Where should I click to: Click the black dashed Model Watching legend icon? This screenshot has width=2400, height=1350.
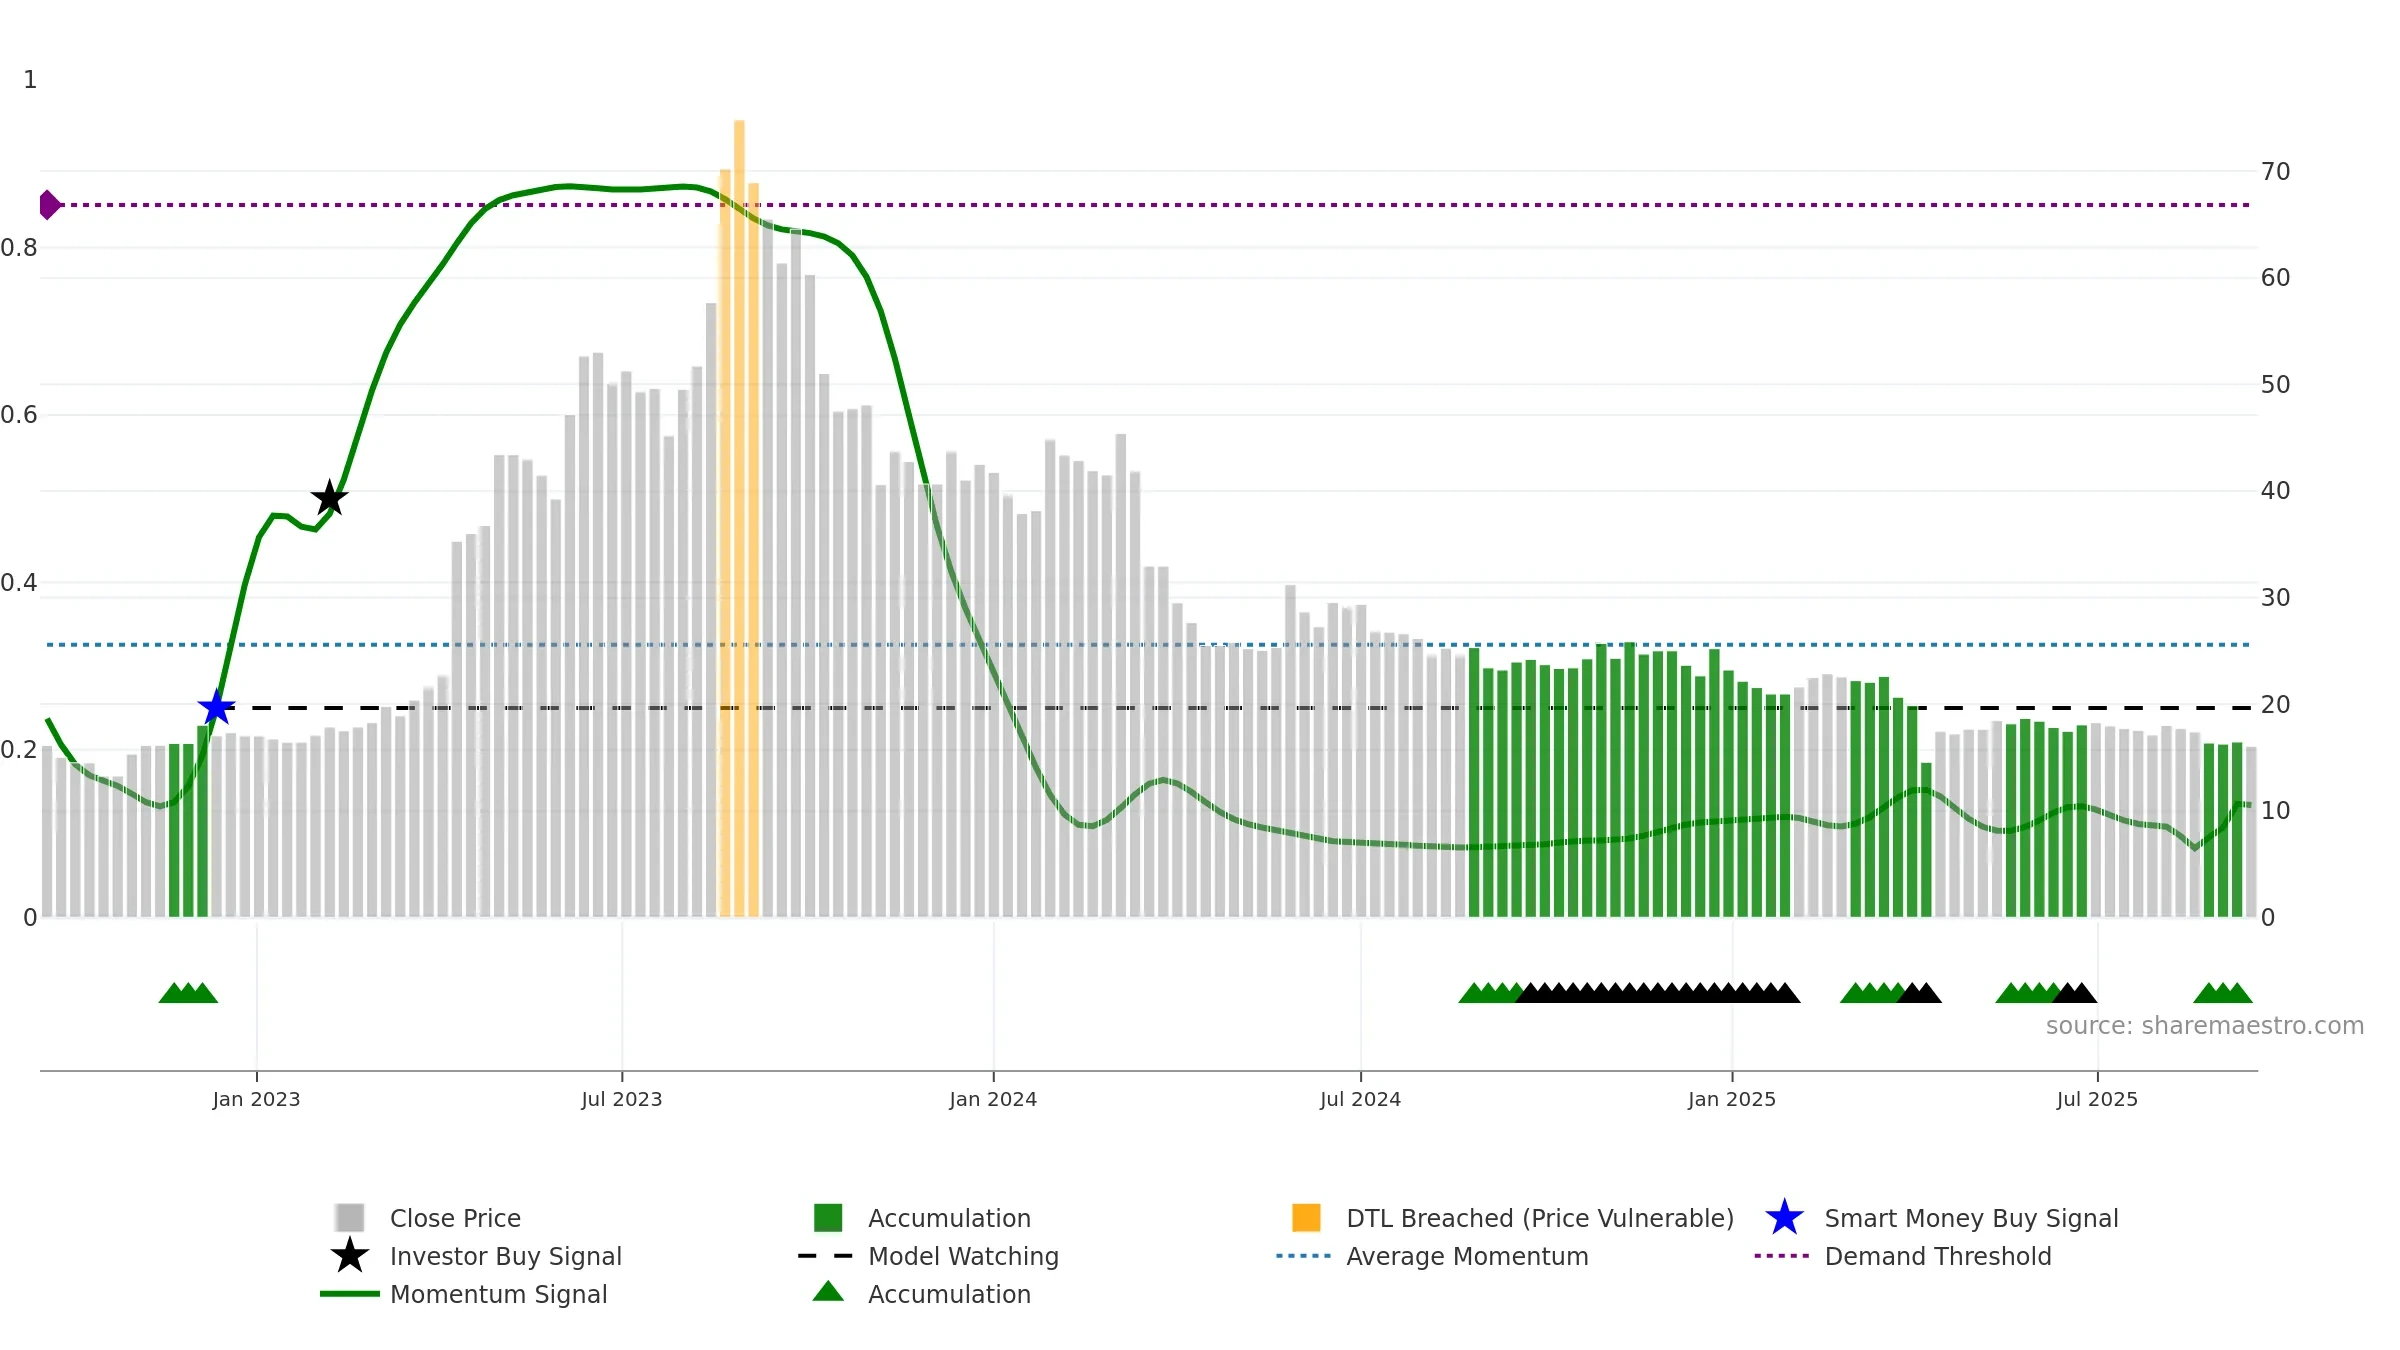(826, 1256)
